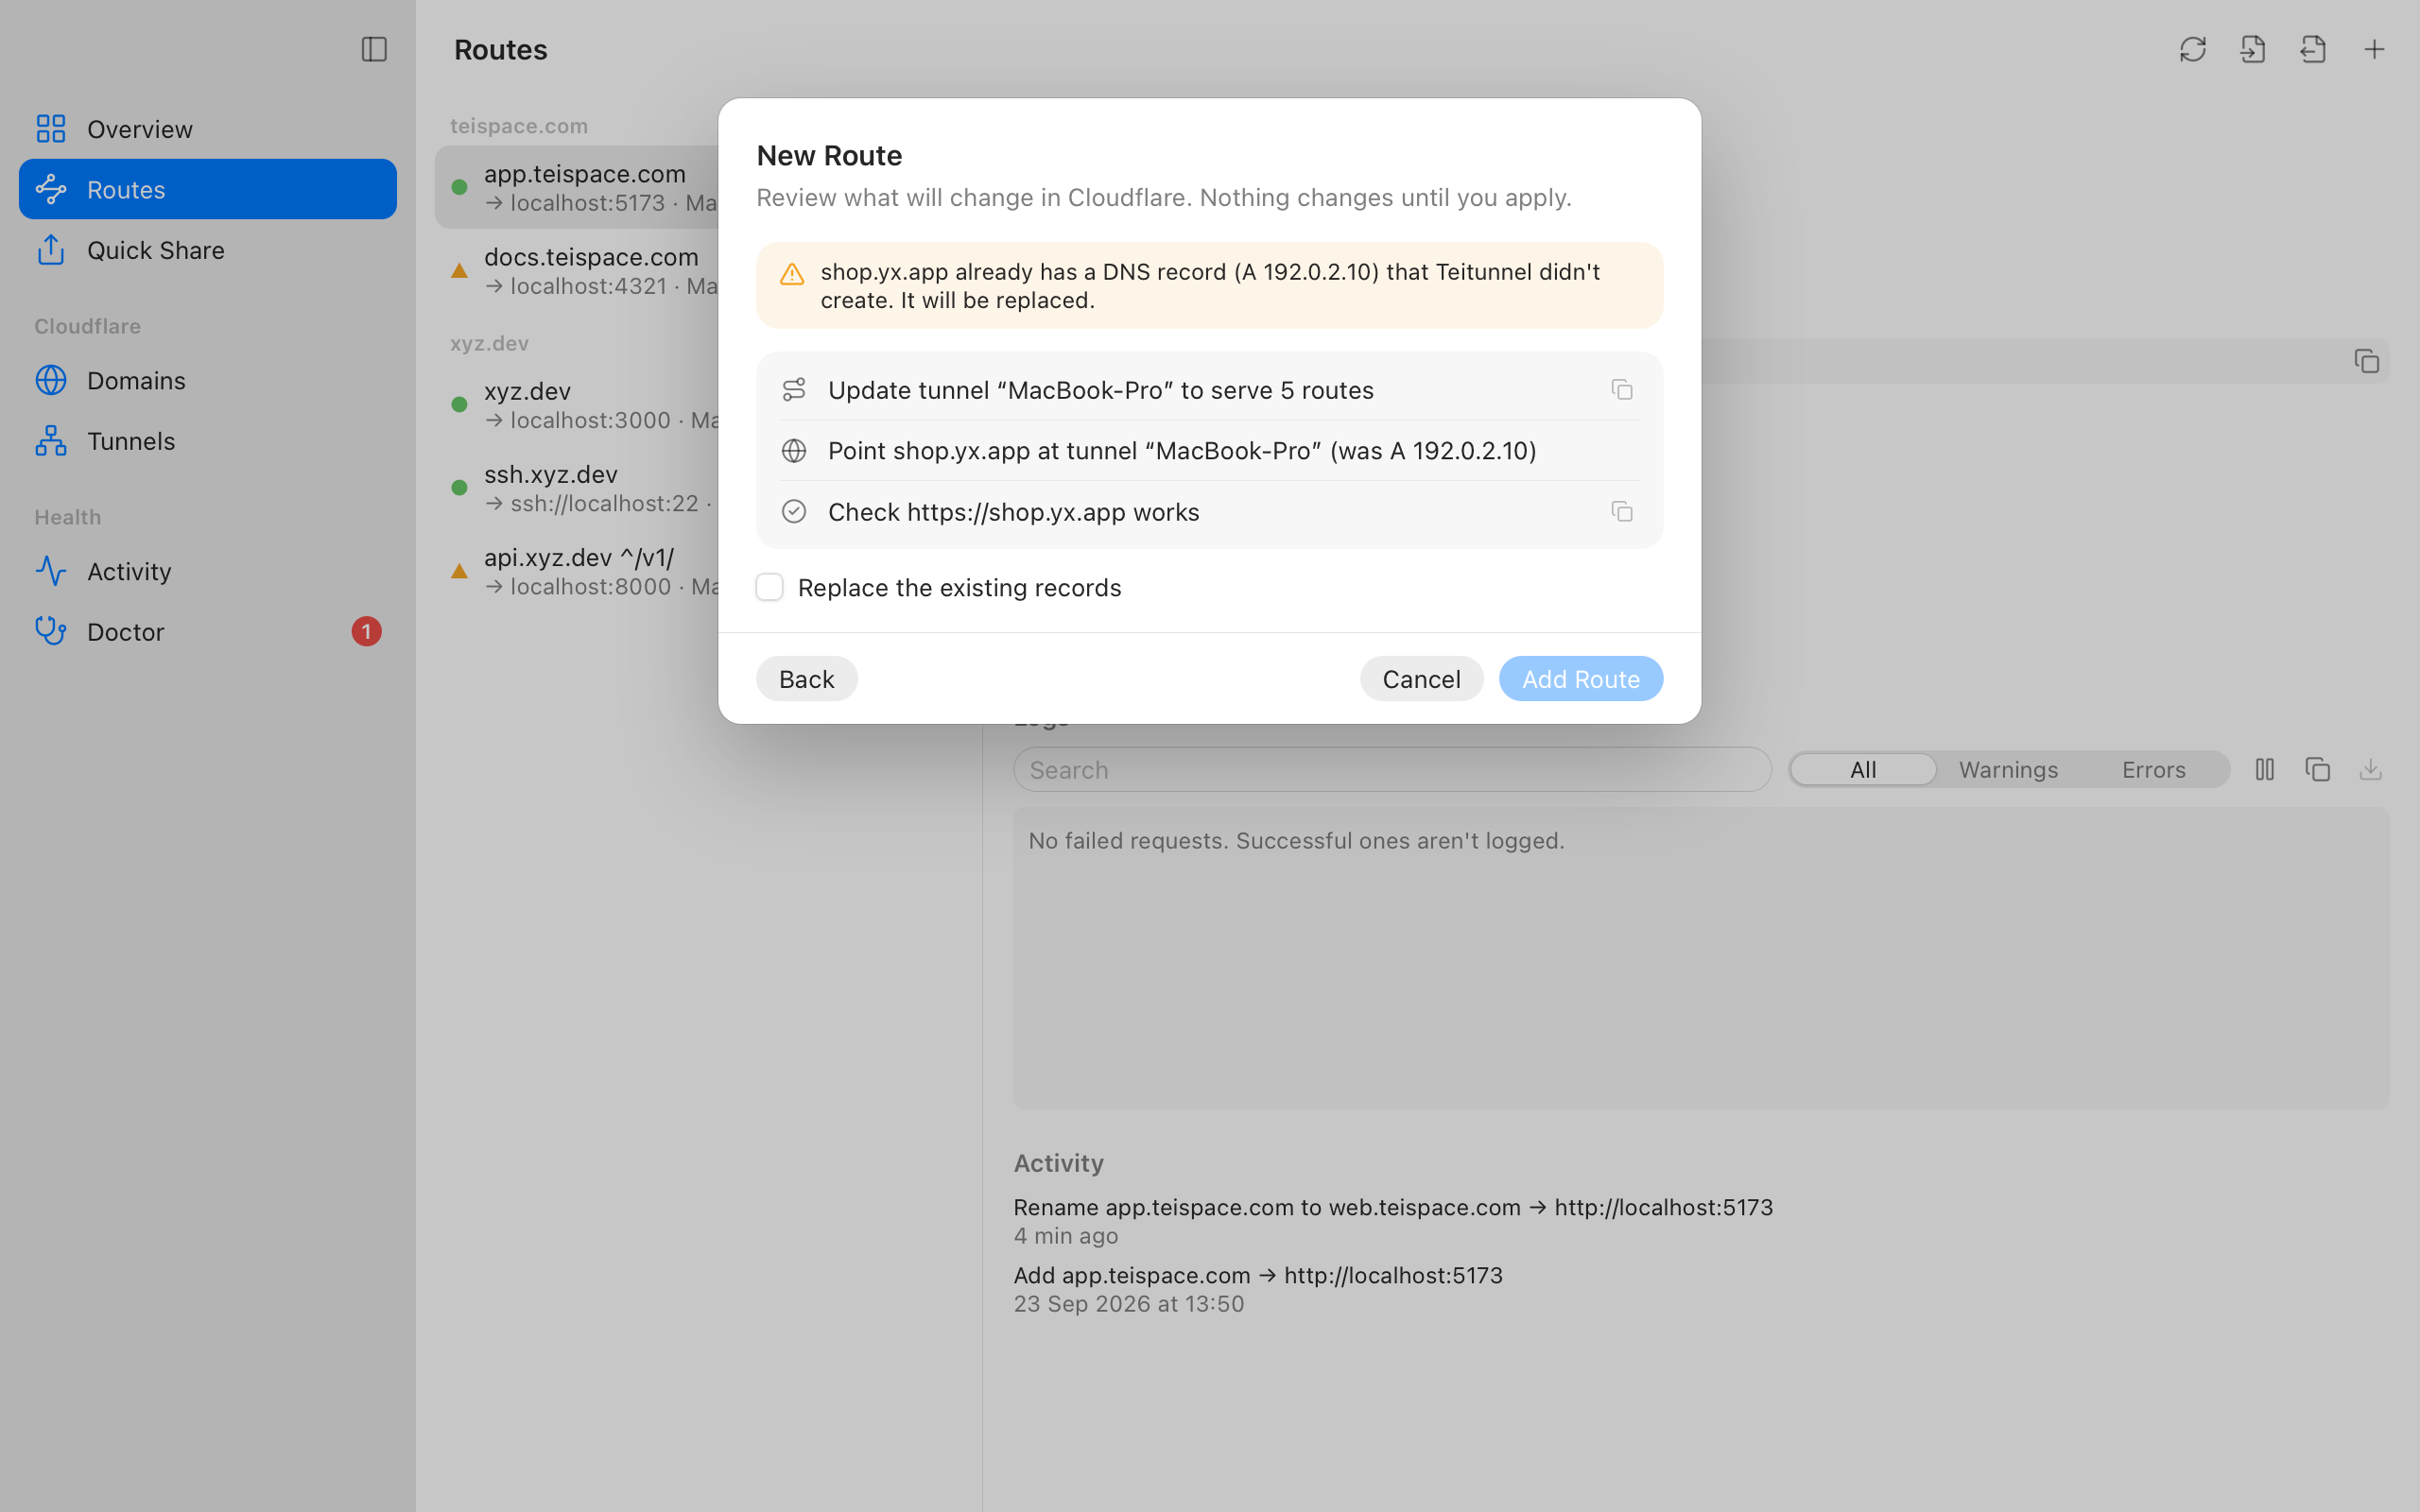Open the Tunnels section

click(208, 441)
